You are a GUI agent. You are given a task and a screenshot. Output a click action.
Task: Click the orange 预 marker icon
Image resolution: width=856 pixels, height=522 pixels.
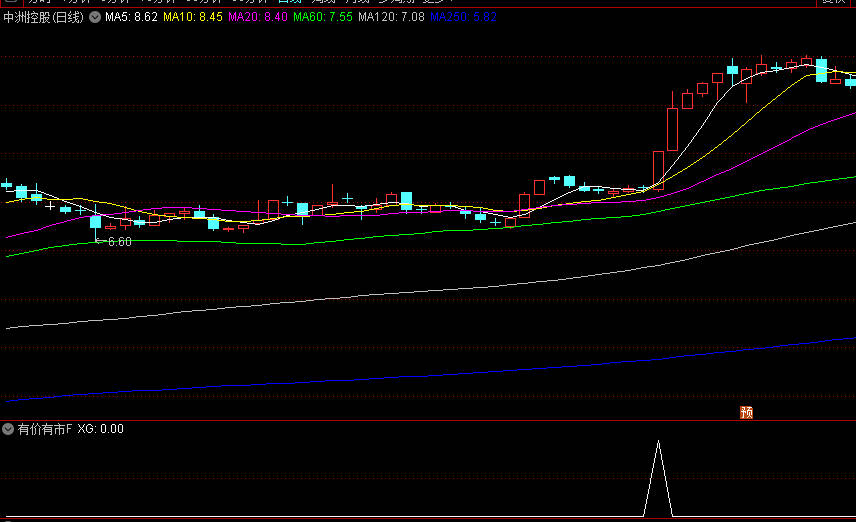[x=746, y=412]
